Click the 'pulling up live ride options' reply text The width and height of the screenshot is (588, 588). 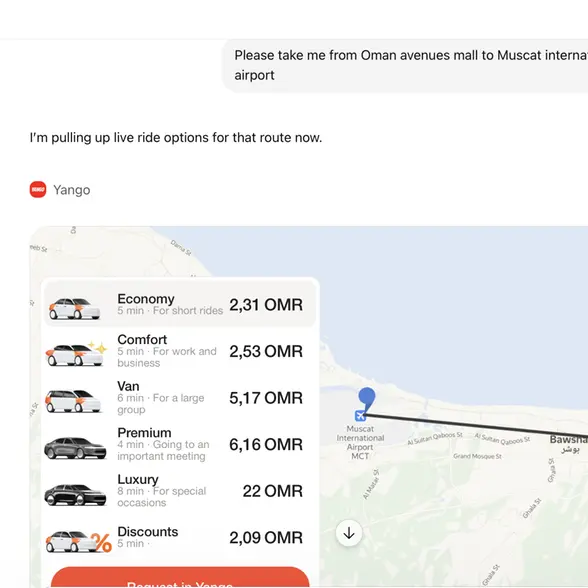(176, 138)
